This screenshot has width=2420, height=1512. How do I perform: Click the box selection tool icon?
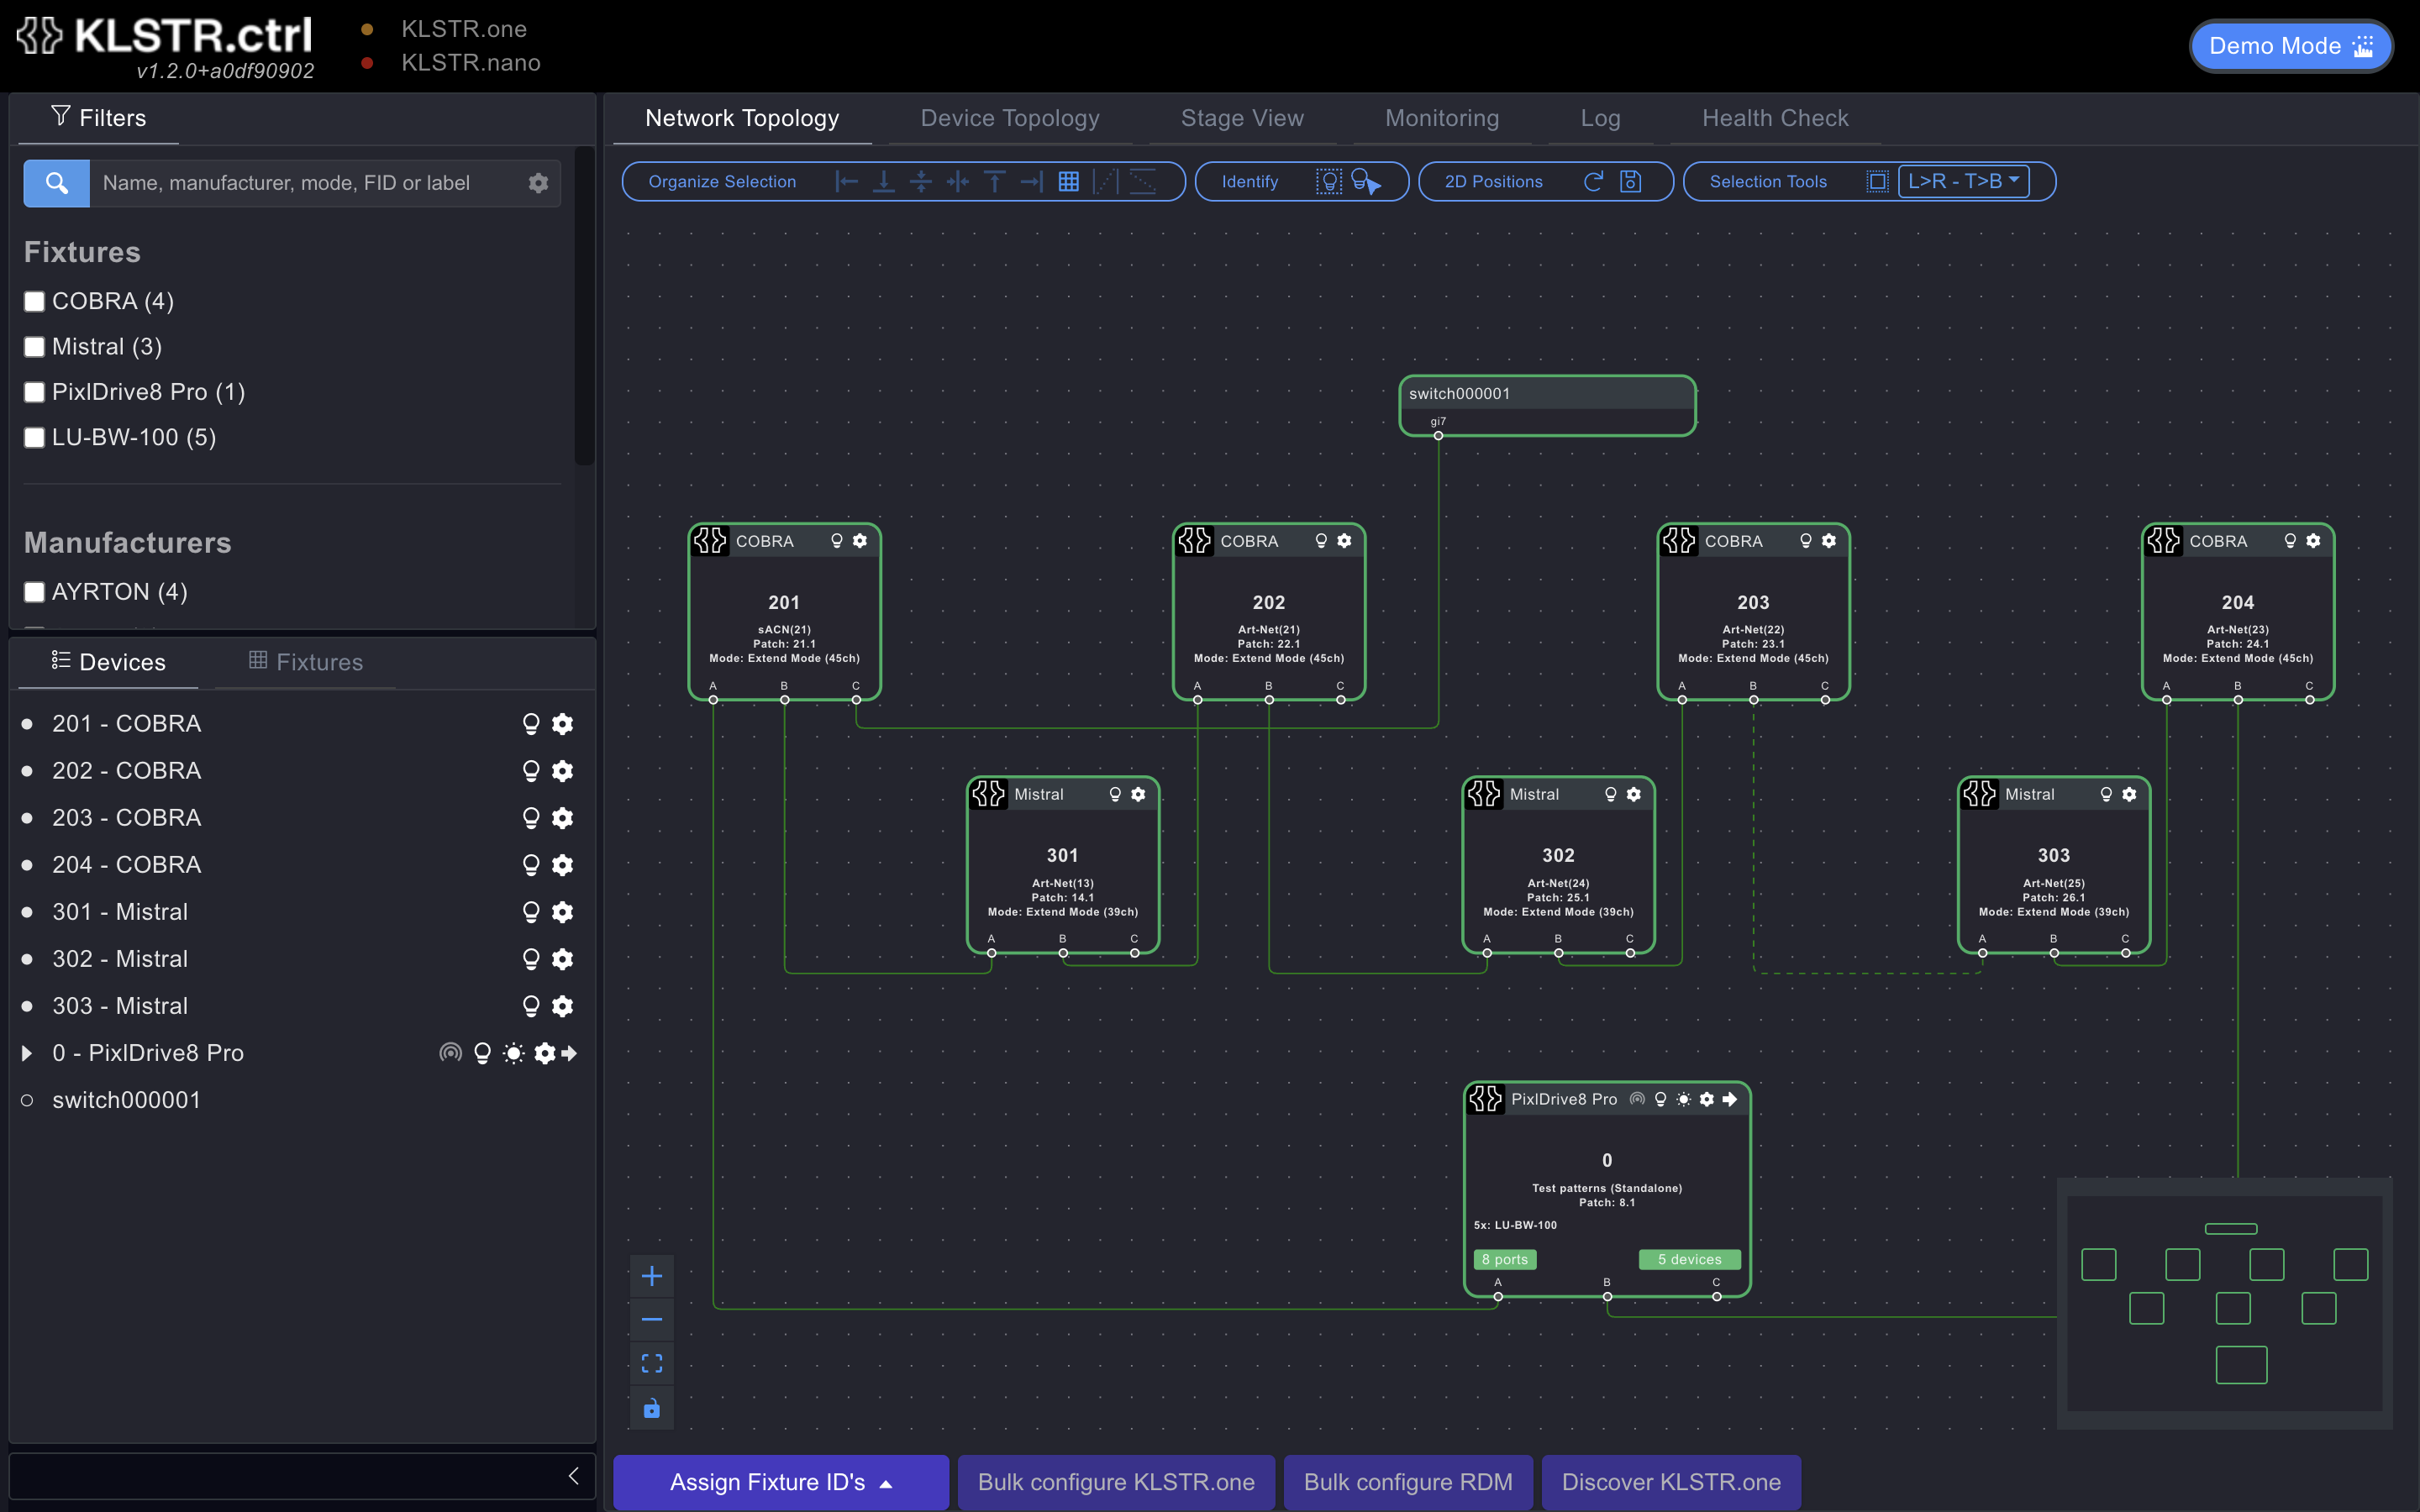(1878, 181)
